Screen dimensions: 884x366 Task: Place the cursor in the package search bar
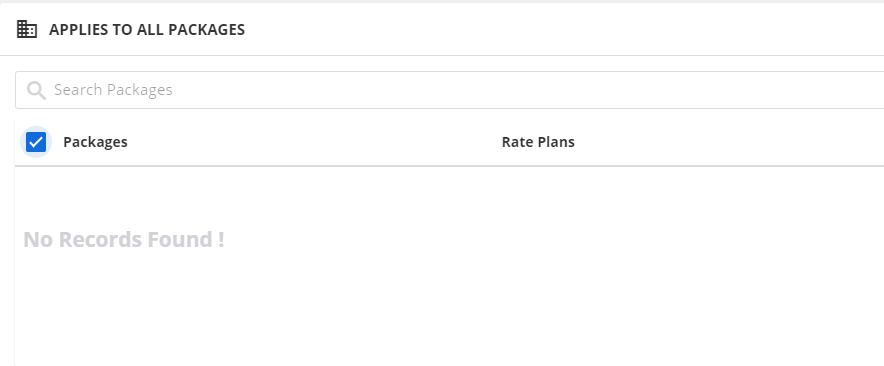449,90
